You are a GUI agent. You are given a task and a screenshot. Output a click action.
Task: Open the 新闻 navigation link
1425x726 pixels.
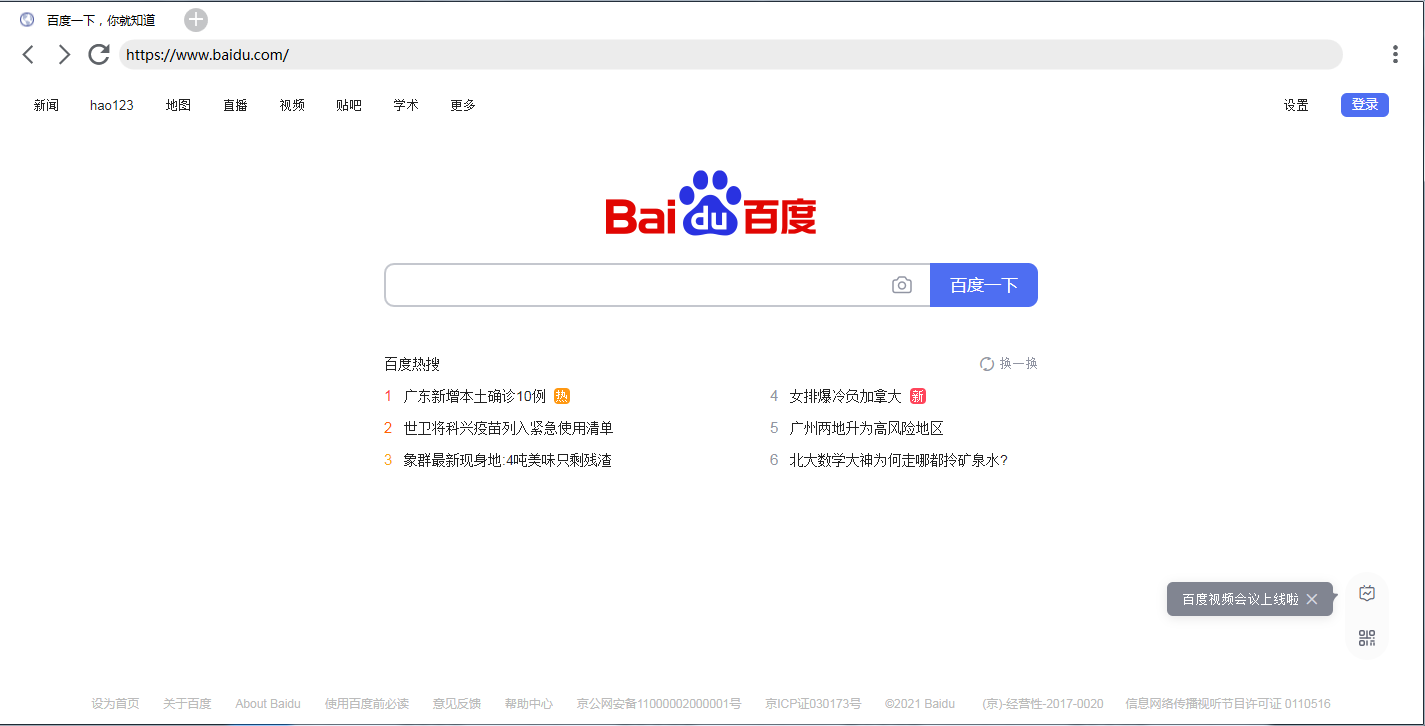coord(46,105)
